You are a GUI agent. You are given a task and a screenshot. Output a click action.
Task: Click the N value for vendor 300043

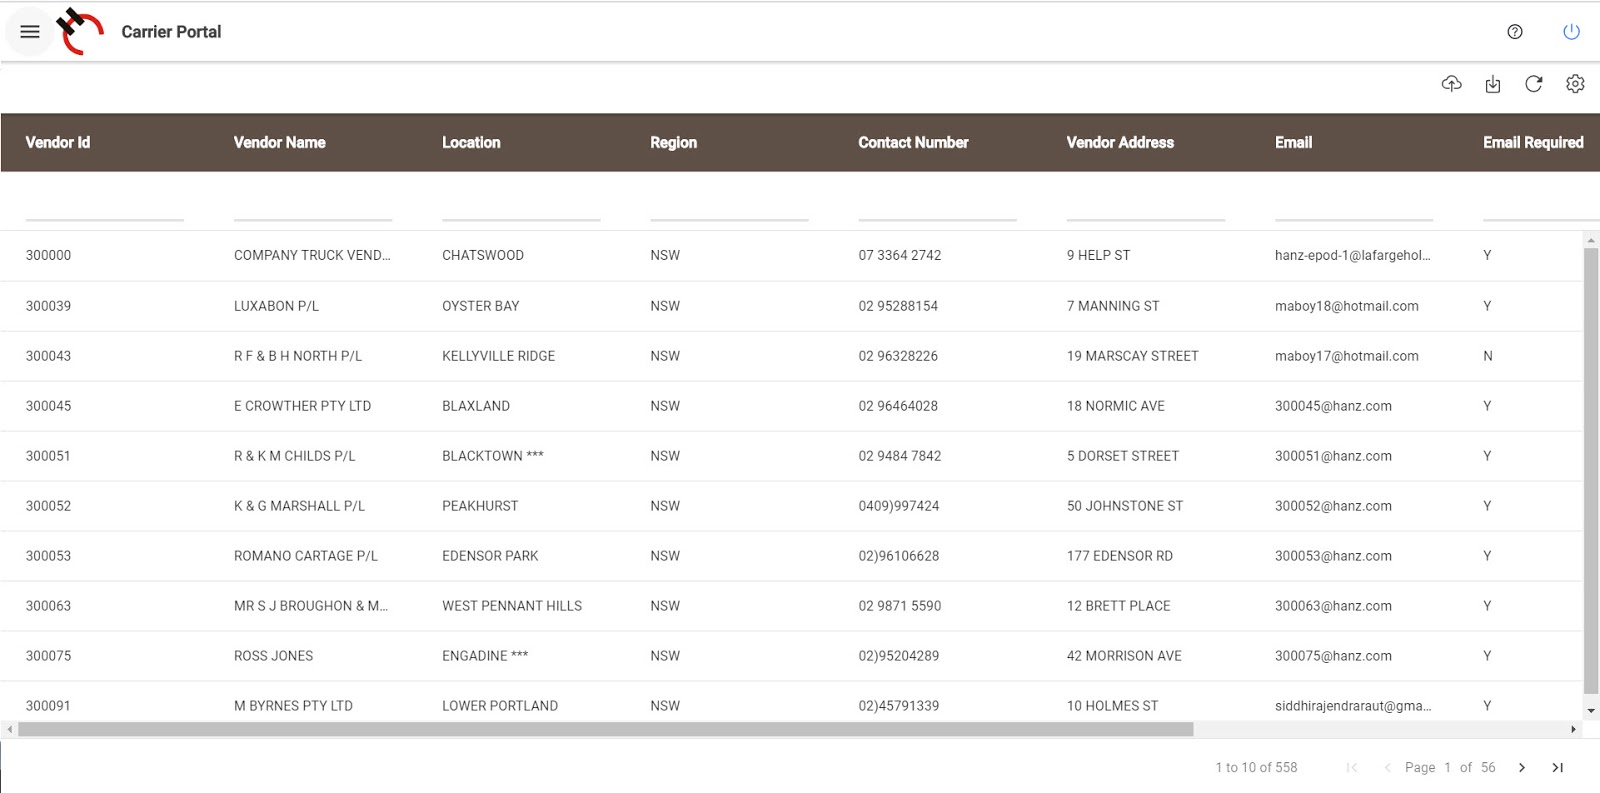(1488, 356)
